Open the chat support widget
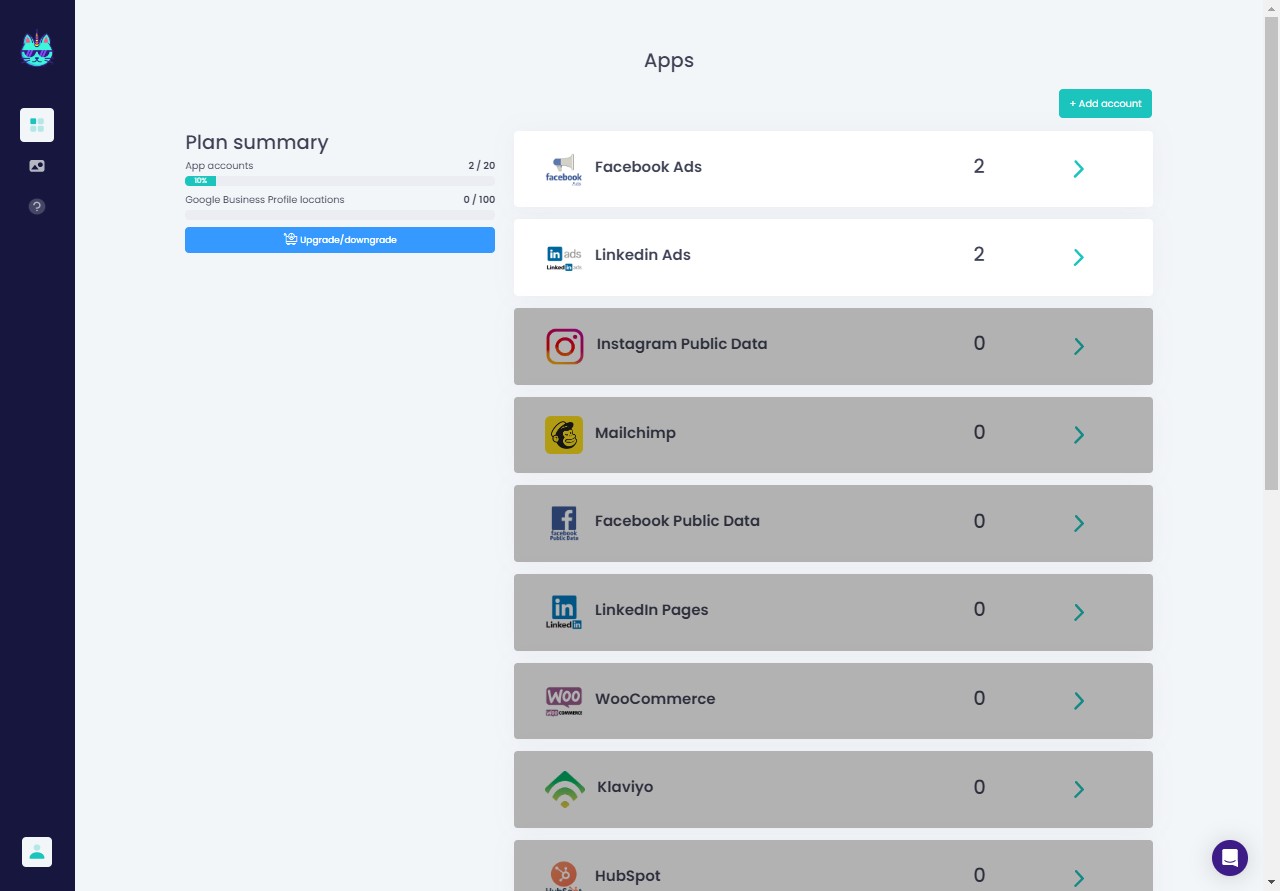The width and height of the screenshot is (1280, 891). [x=1230, y=858]
